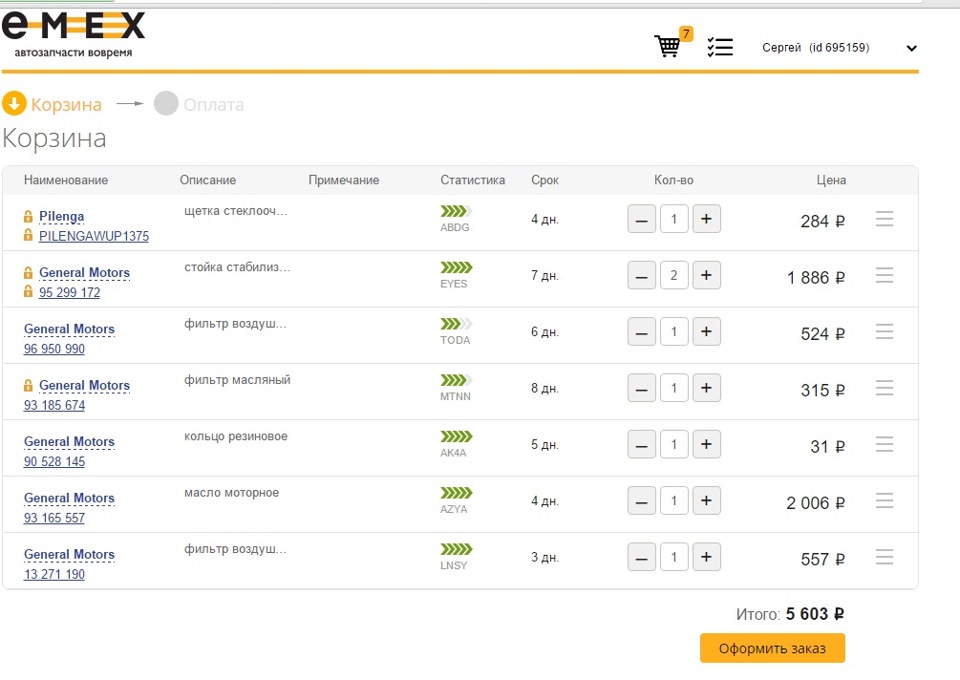Open row menu for 2 006 ₽ motor oil
This screenshot has width=960, height=680.
[884, 501]
